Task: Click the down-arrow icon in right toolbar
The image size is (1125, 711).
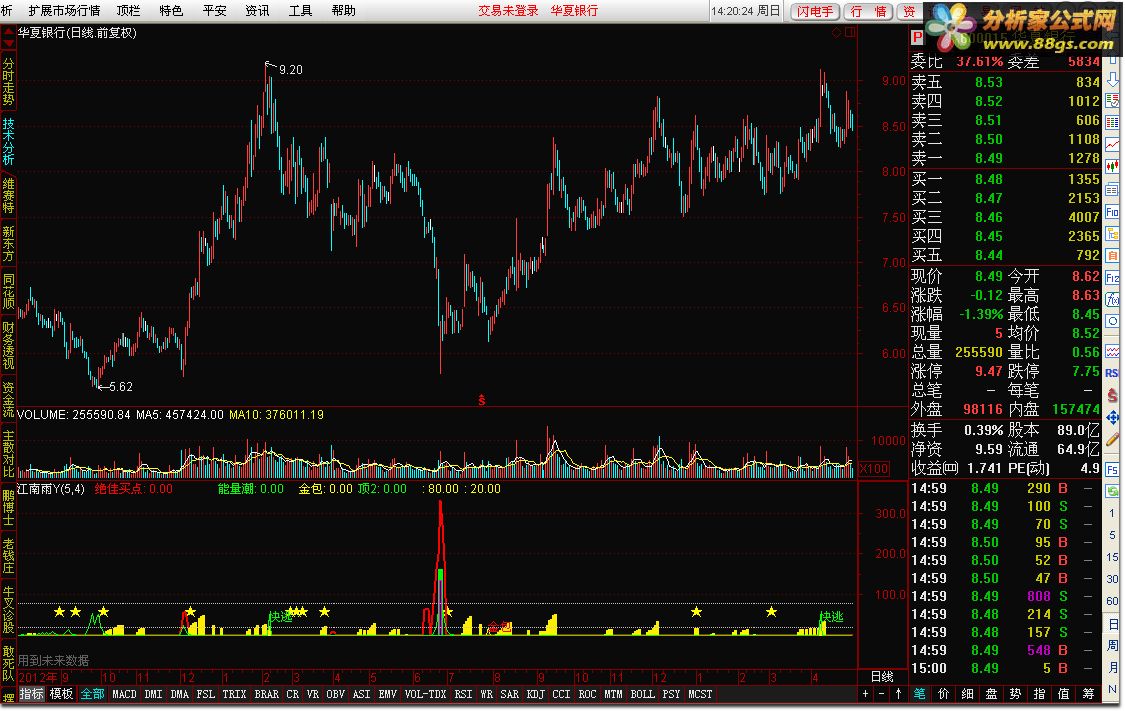Action: (1112, 80)
